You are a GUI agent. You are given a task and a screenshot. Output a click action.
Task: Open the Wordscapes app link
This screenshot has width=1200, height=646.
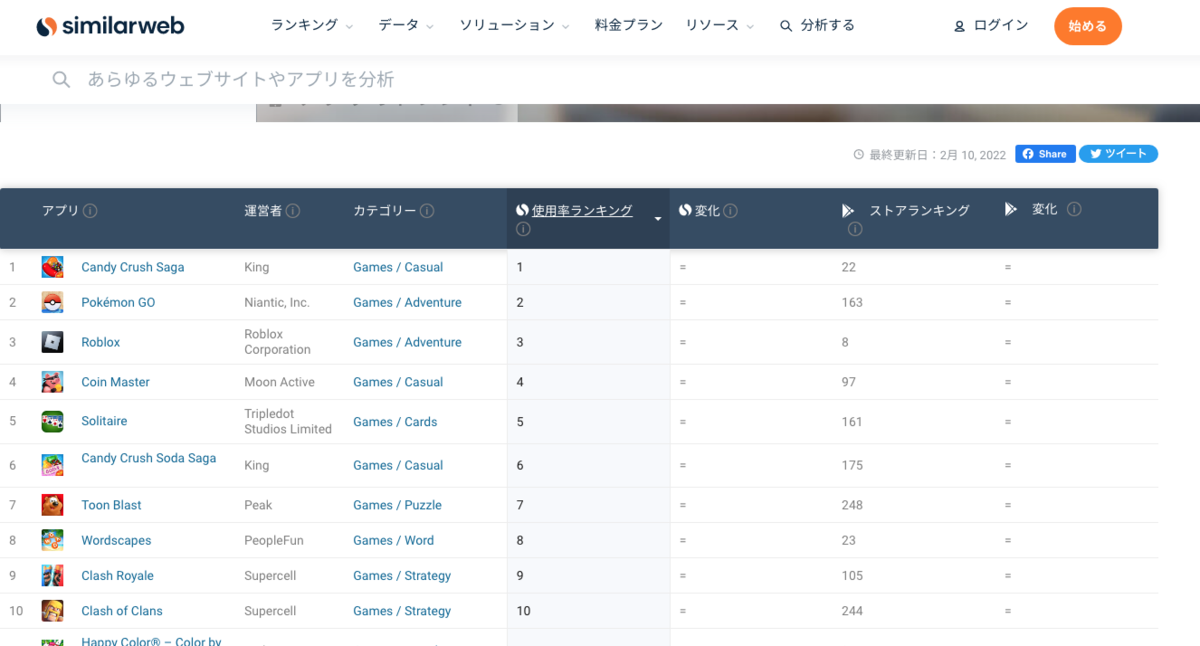click(116, 540)
